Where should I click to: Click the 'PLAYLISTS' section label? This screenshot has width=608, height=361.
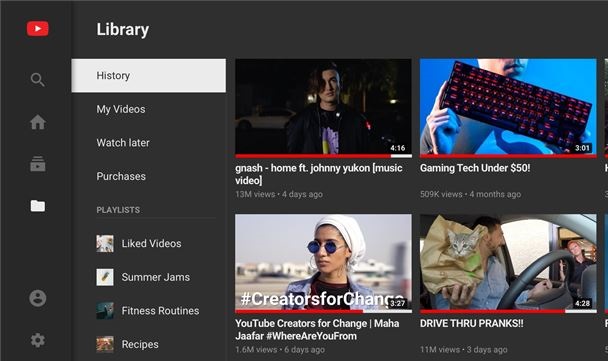click(x=118, y=210)
